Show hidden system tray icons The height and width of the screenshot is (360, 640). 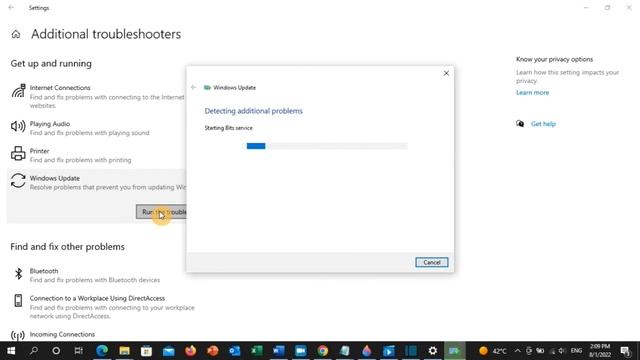(x=518, y=351)
